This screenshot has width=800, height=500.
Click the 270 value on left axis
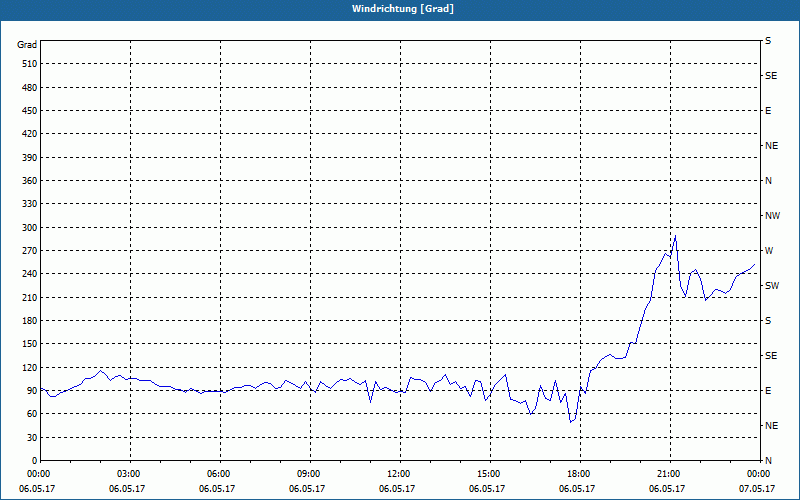30,251
